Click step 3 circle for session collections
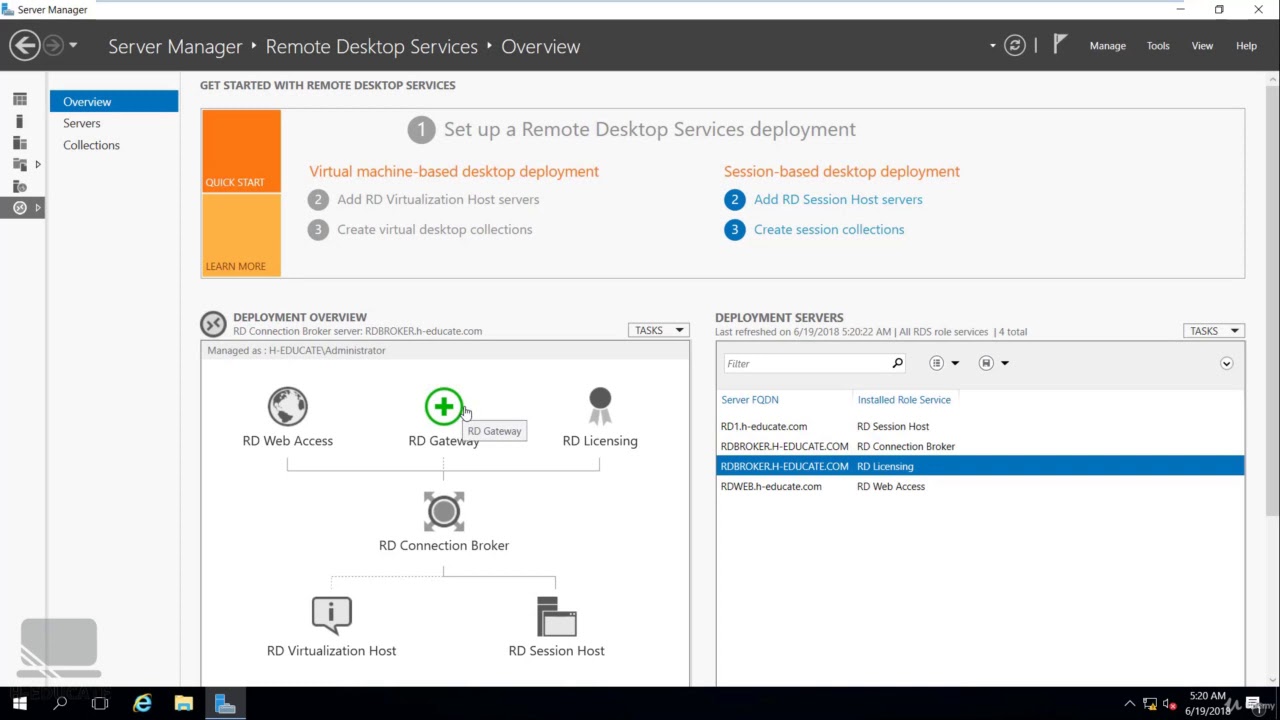 734,229
